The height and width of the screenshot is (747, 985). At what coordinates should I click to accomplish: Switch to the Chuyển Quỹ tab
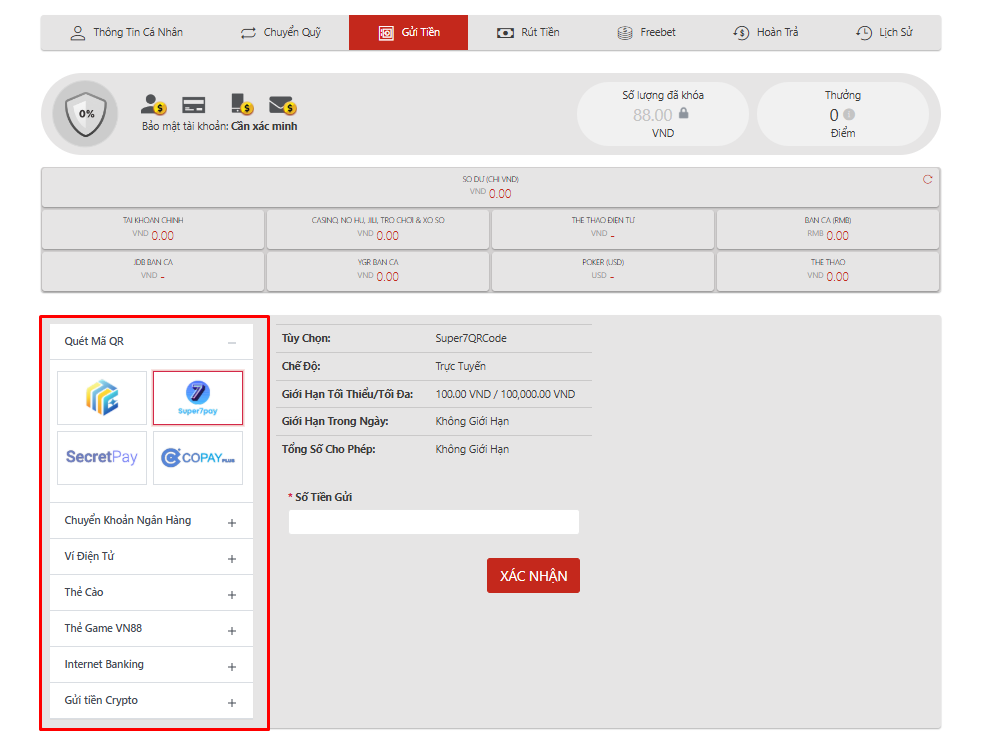(x=281, y=33)
